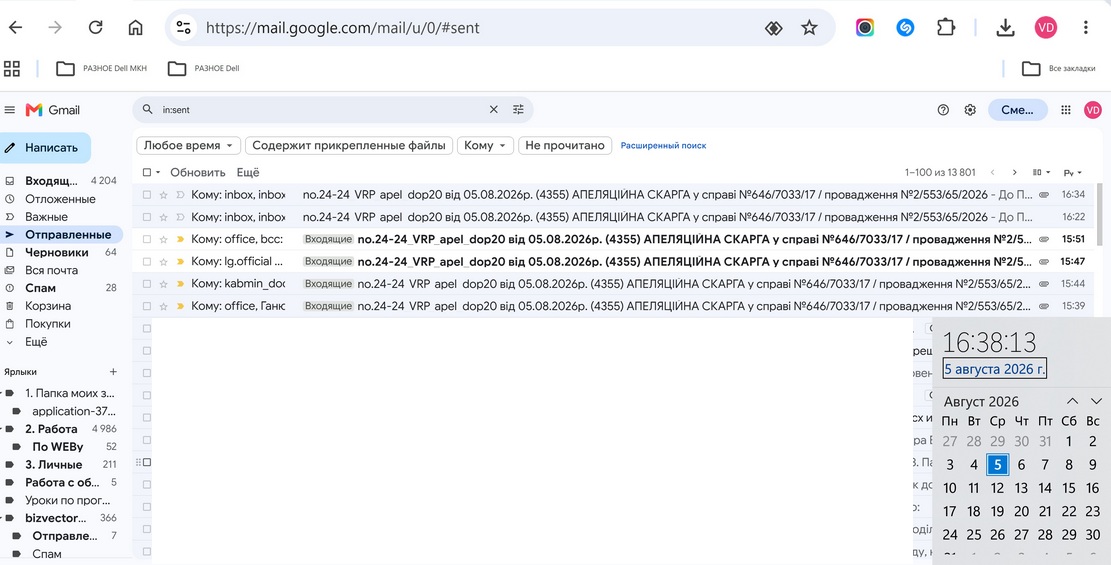Apply the Не прочитано filter
Screen dimensions: 1111x565
pos(565,145)
